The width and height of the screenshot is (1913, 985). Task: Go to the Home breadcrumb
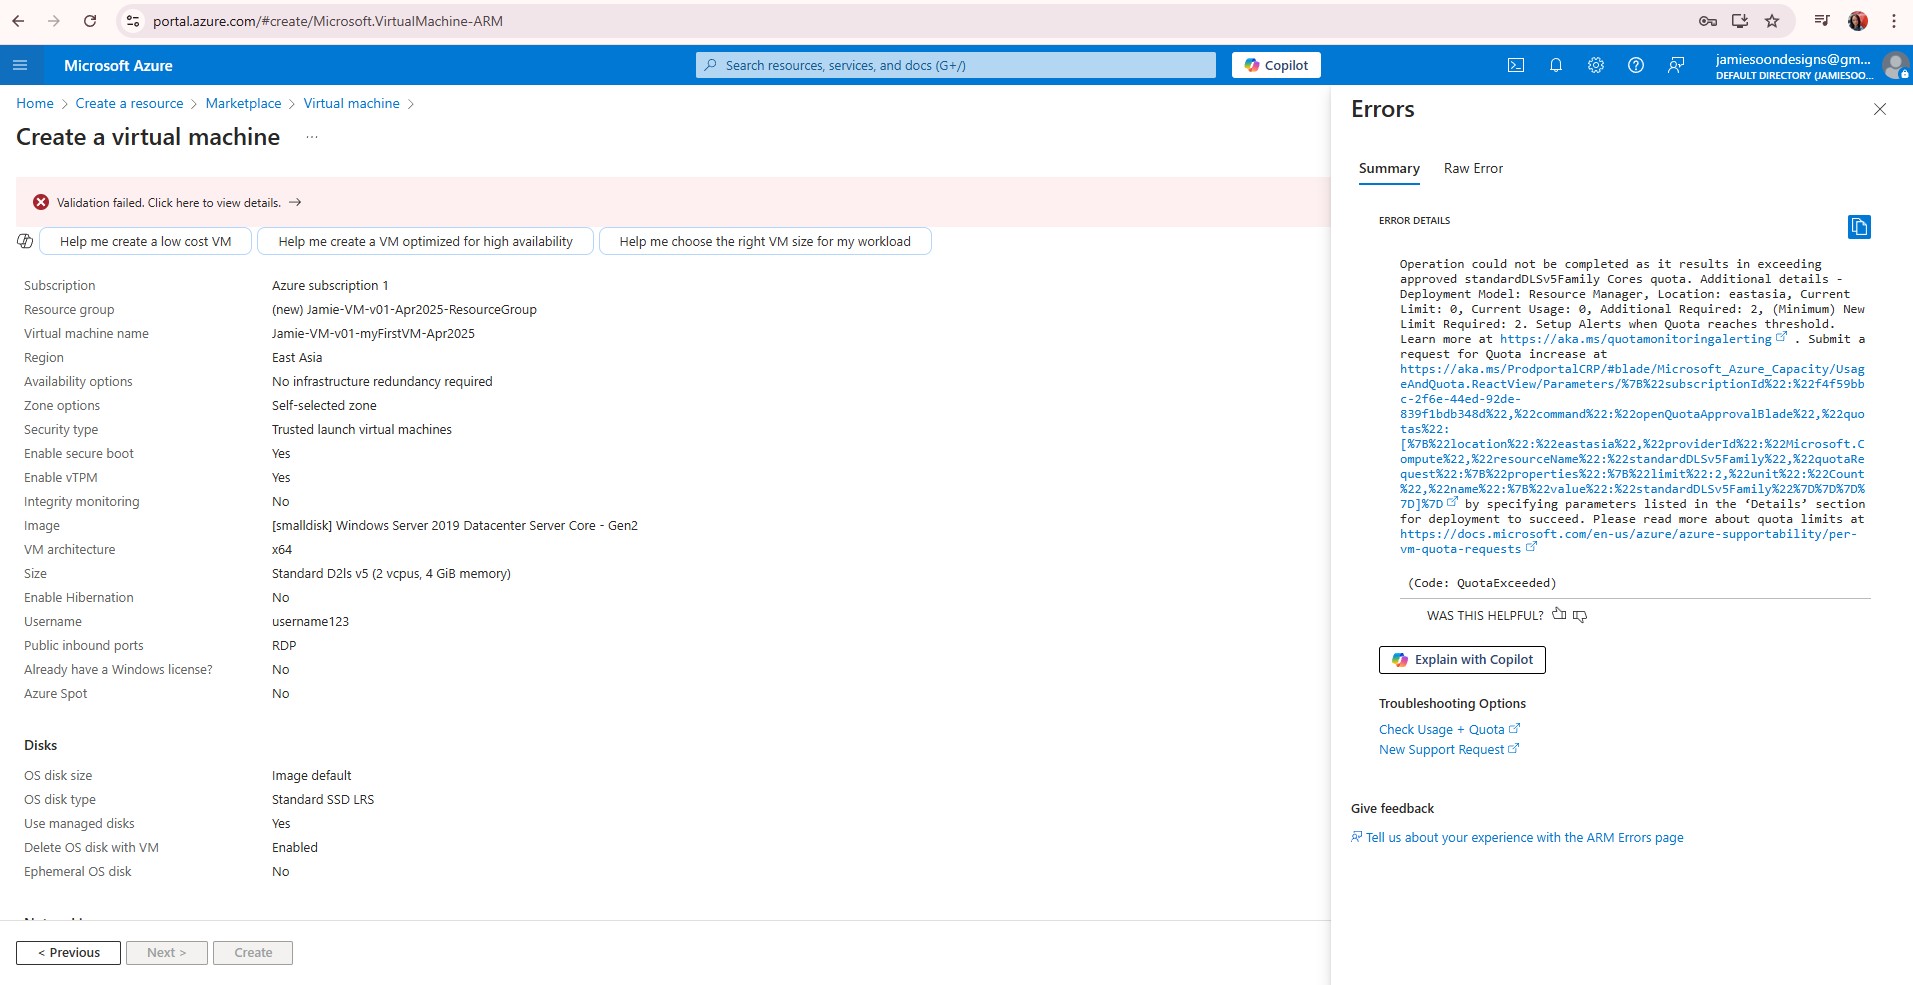[35, 104]
